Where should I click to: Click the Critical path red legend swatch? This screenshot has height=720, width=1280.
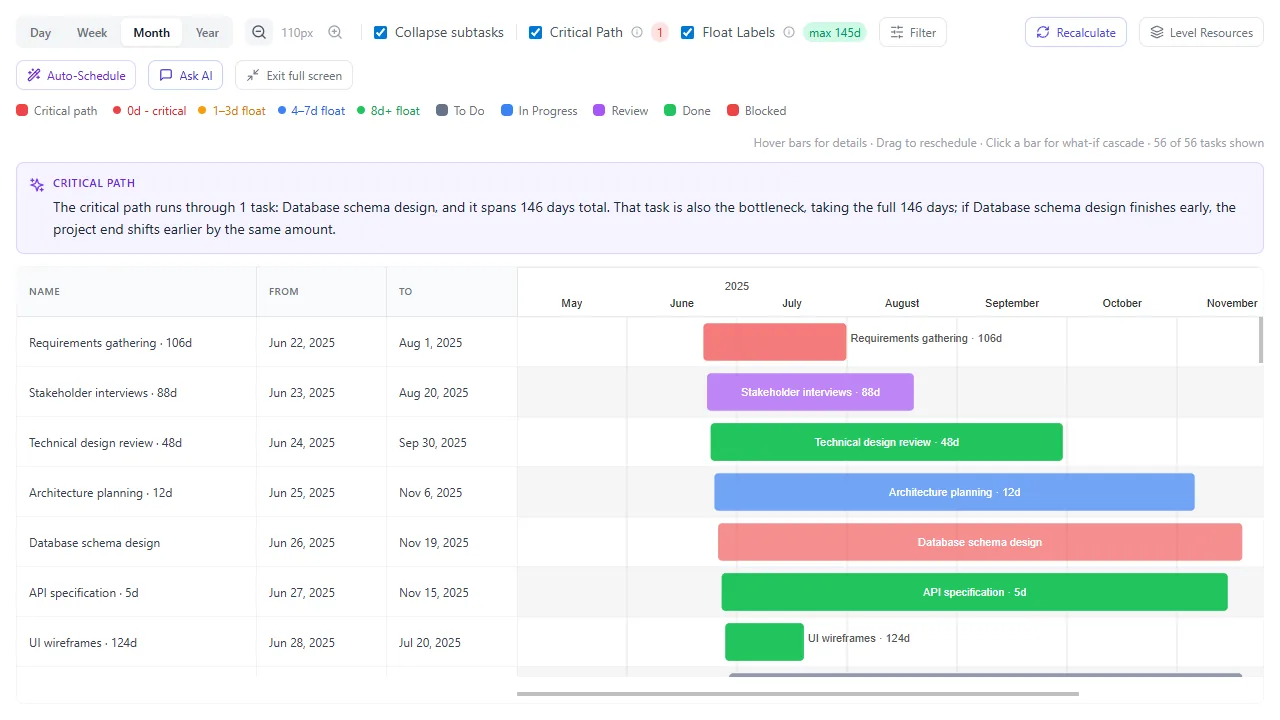(x=22, y=111)
